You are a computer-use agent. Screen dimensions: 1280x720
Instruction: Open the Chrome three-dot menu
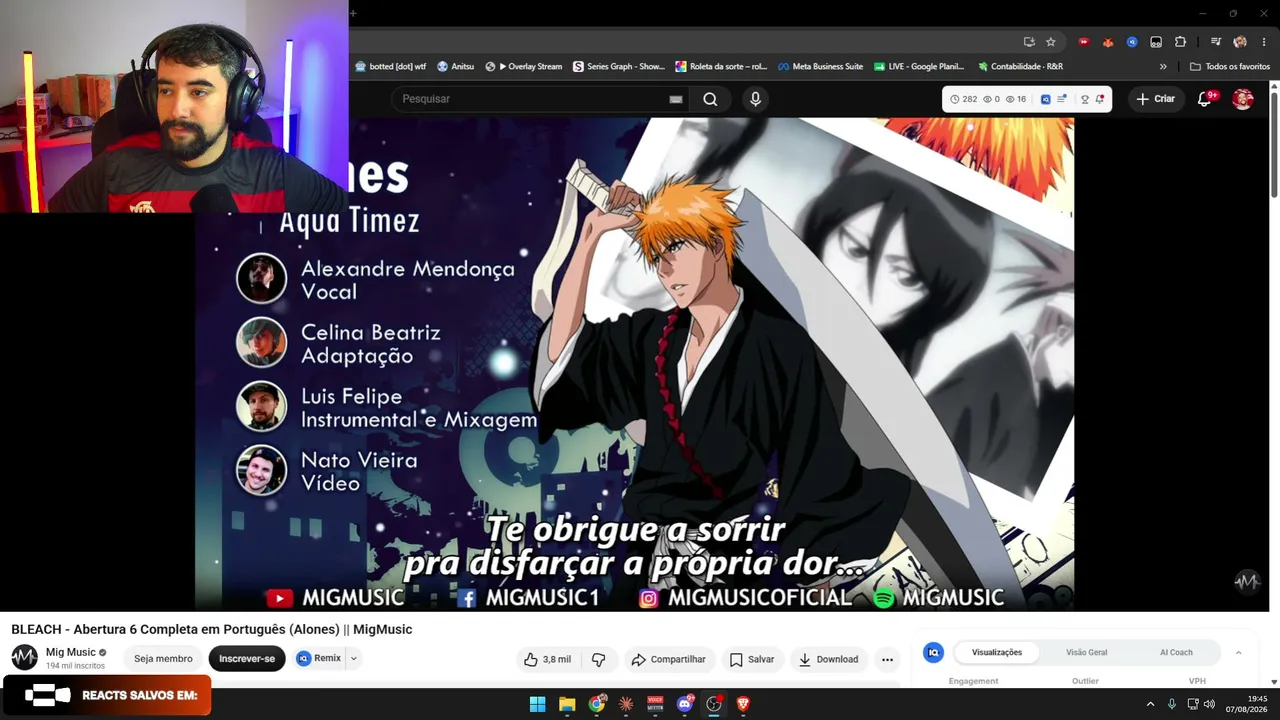click(x=1264, y=42)
